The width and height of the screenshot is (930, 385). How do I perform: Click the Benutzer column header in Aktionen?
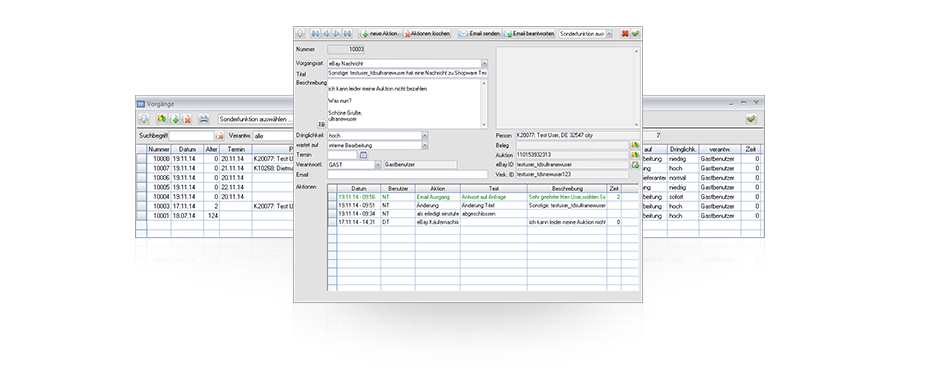(397, 188)
